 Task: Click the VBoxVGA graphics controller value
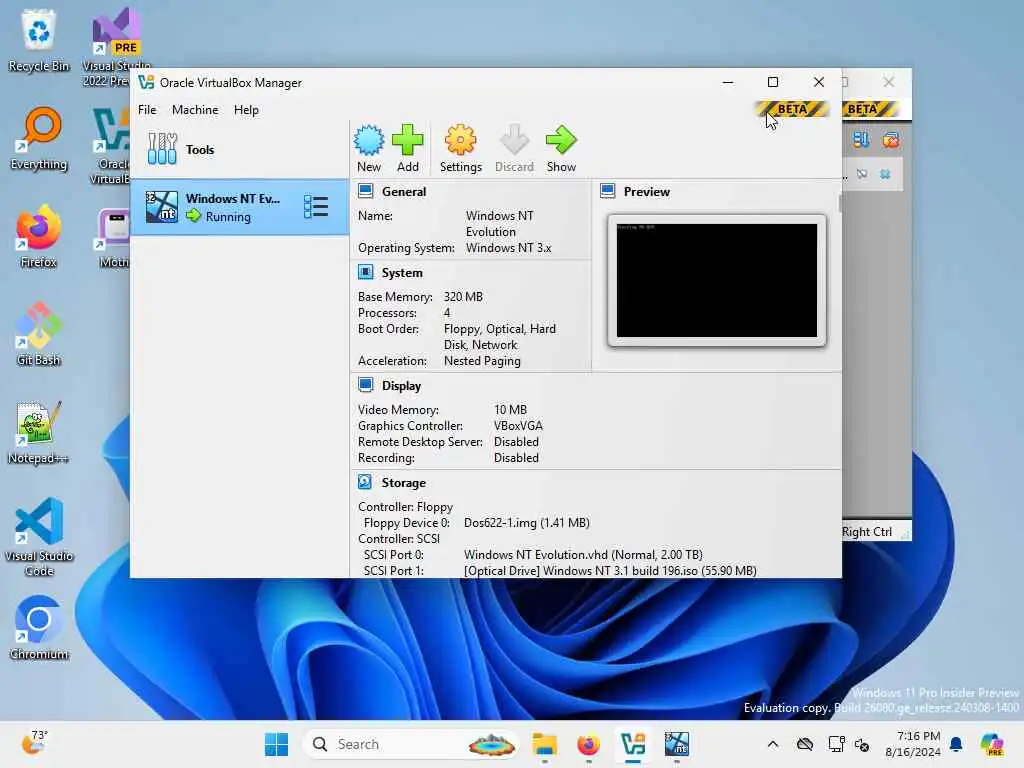tap(518, 426)
